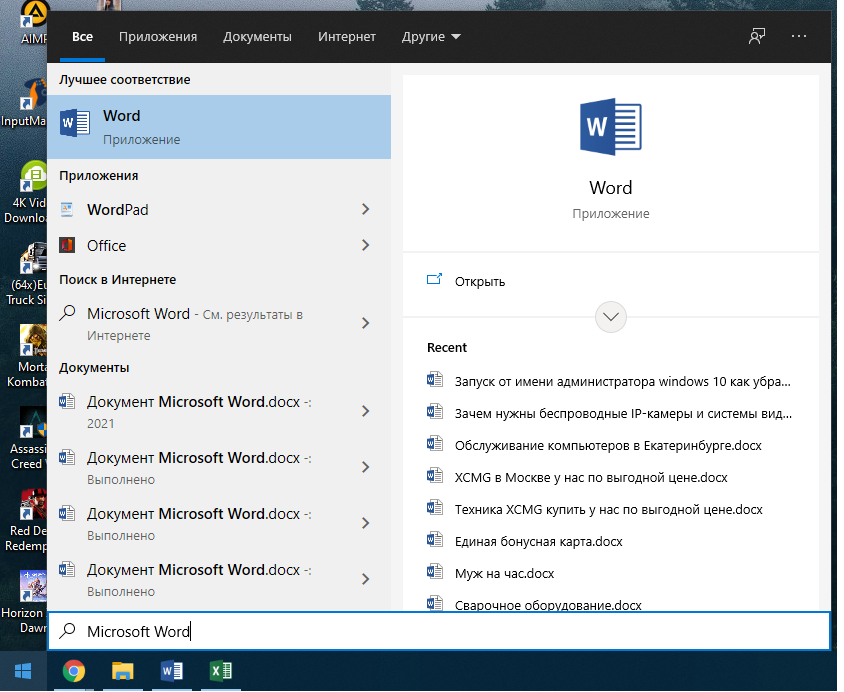This screenshot has height=692, width=844.
Task: Open the three-dot options menu
Action: [x=798, y=36]
